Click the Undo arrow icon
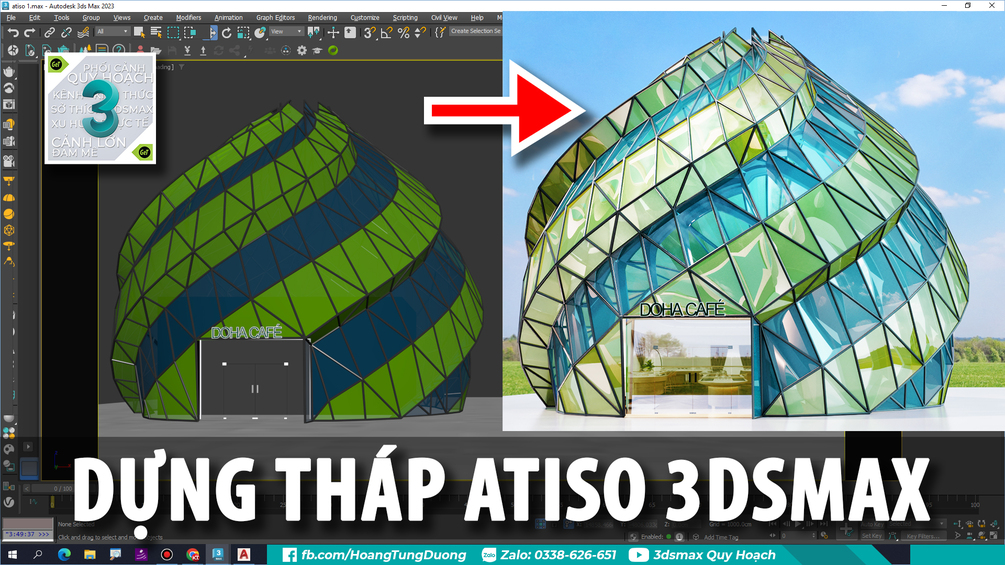1005x565 pixels. (x=13, y=32)
